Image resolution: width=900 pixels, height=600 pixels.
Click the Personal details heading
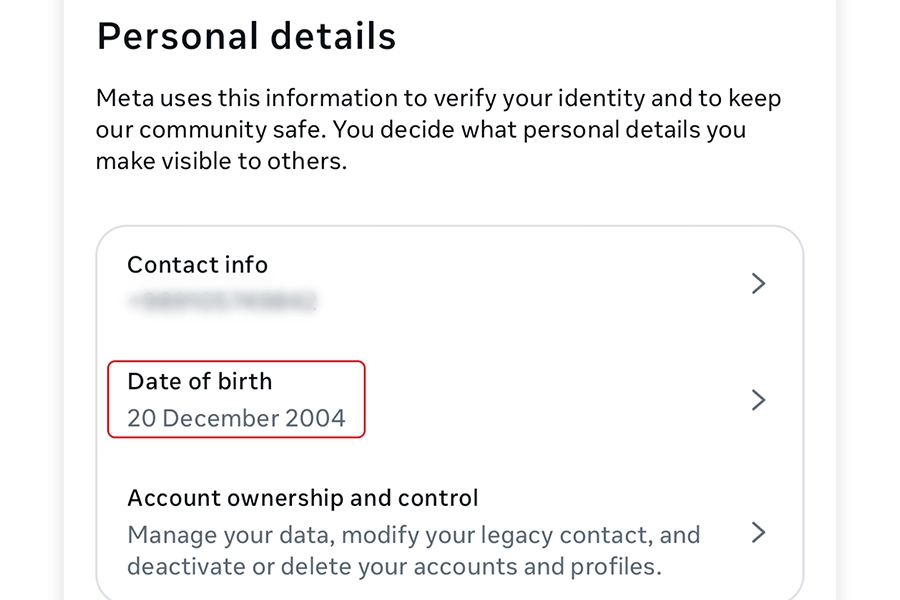point(246,37)
